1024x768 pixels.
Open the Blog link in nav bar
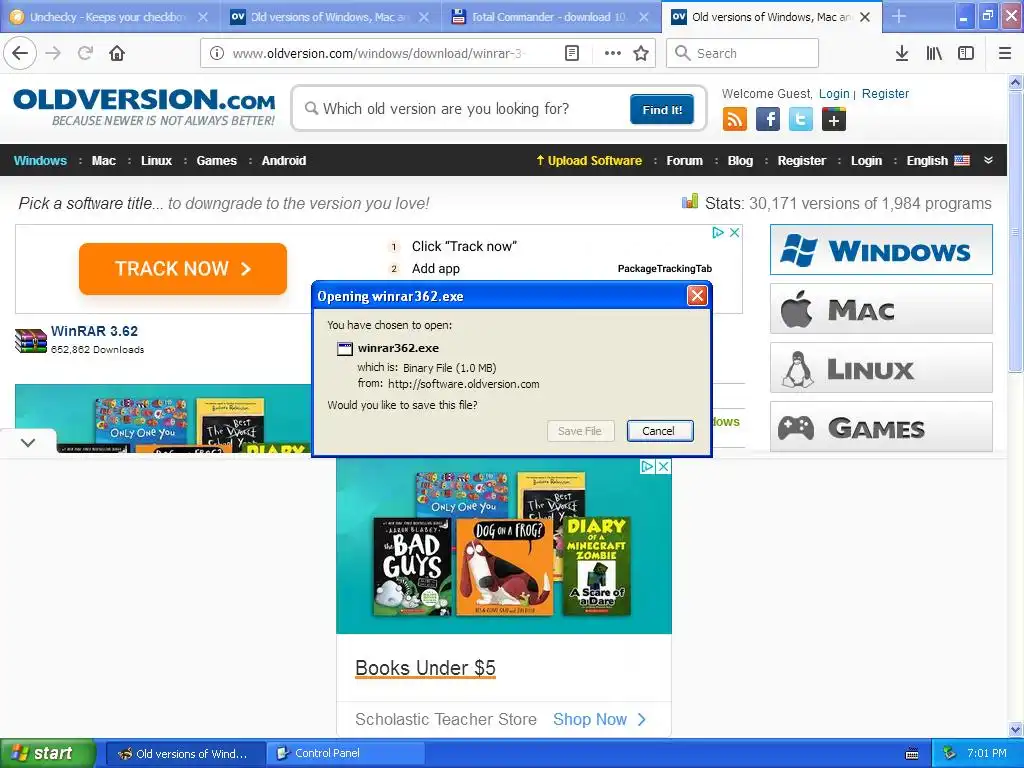pos(740,161)
